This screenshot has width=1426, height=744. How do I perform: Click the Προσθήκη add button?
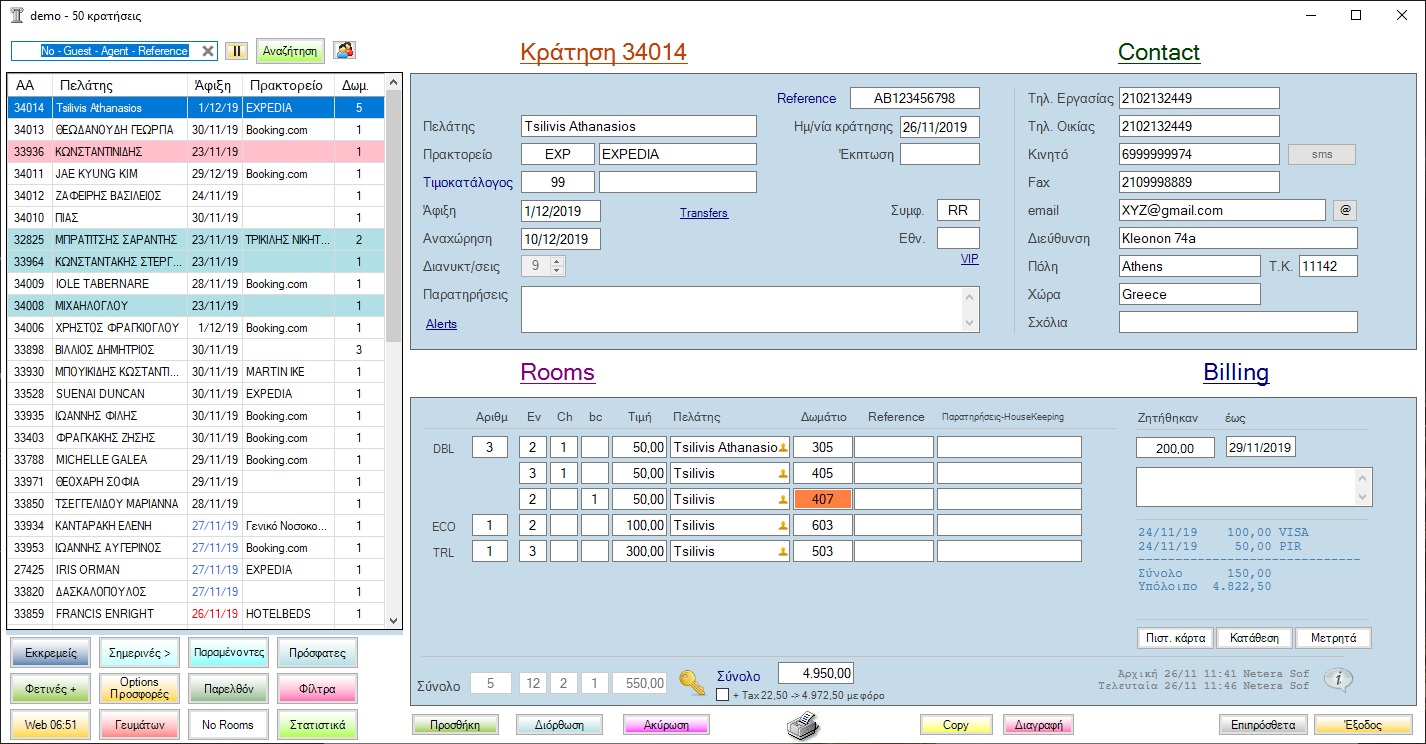pyautogui.click(x=454, y=725)
